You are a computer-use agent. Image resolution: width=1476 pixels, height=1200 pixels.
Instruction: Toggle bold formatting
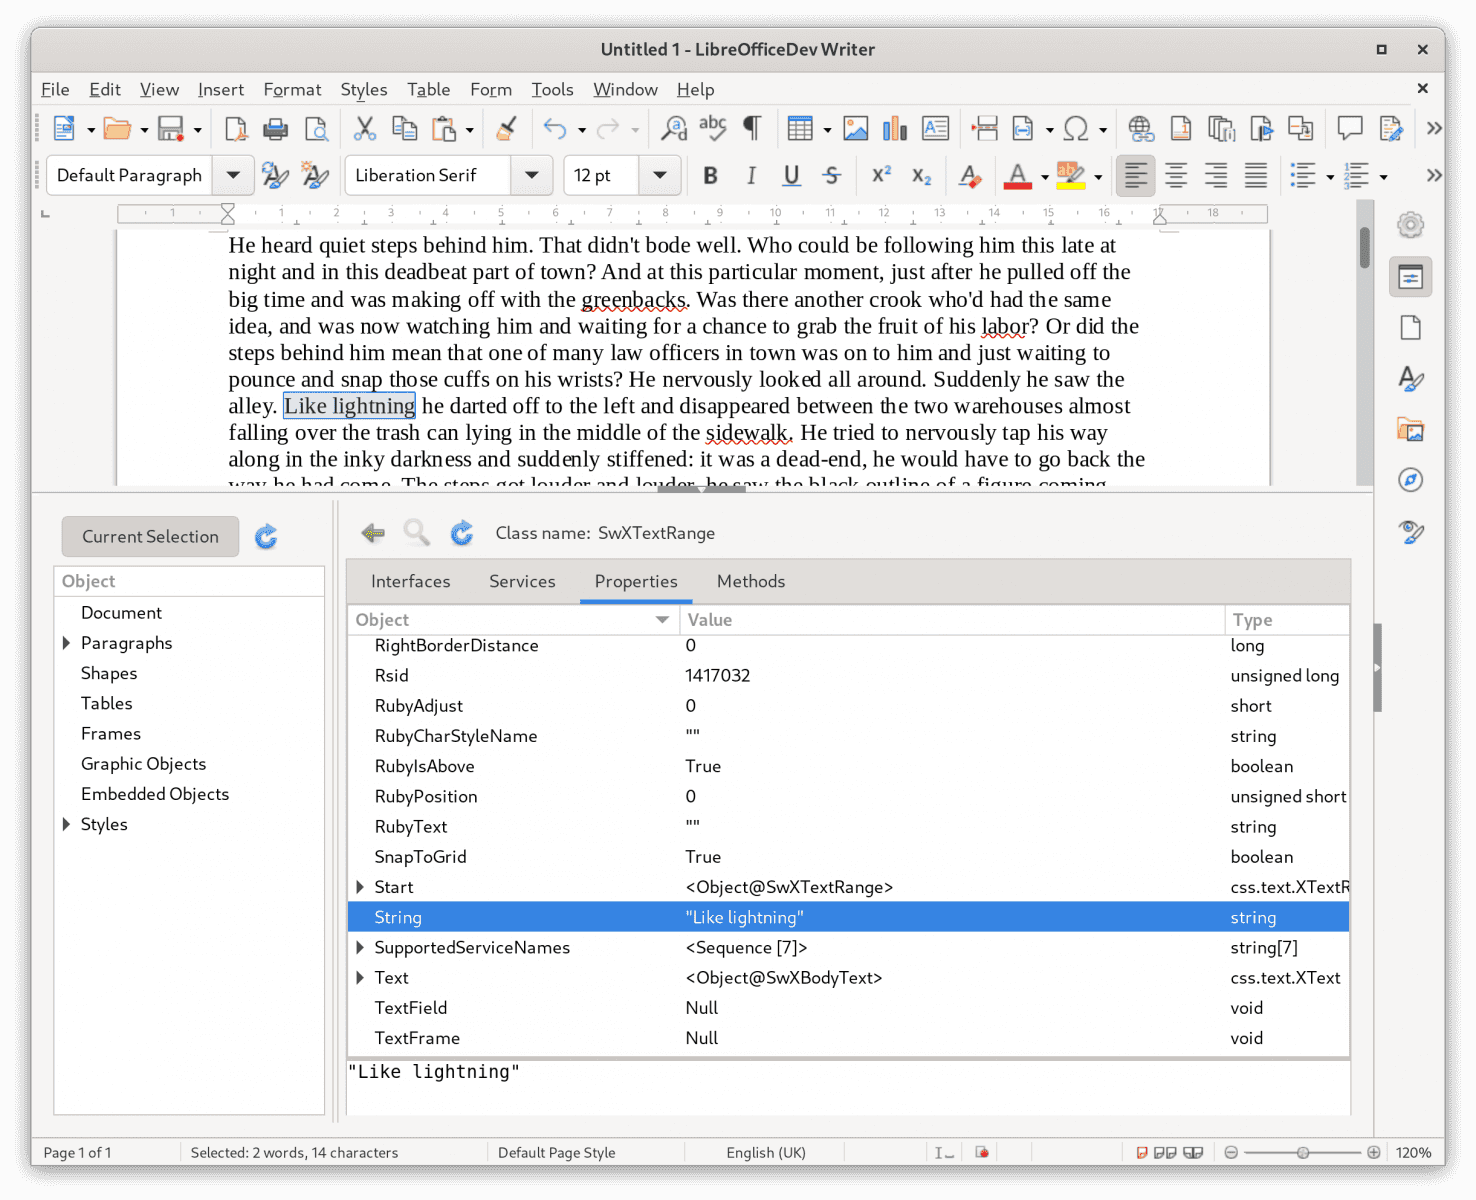[710, 175]
